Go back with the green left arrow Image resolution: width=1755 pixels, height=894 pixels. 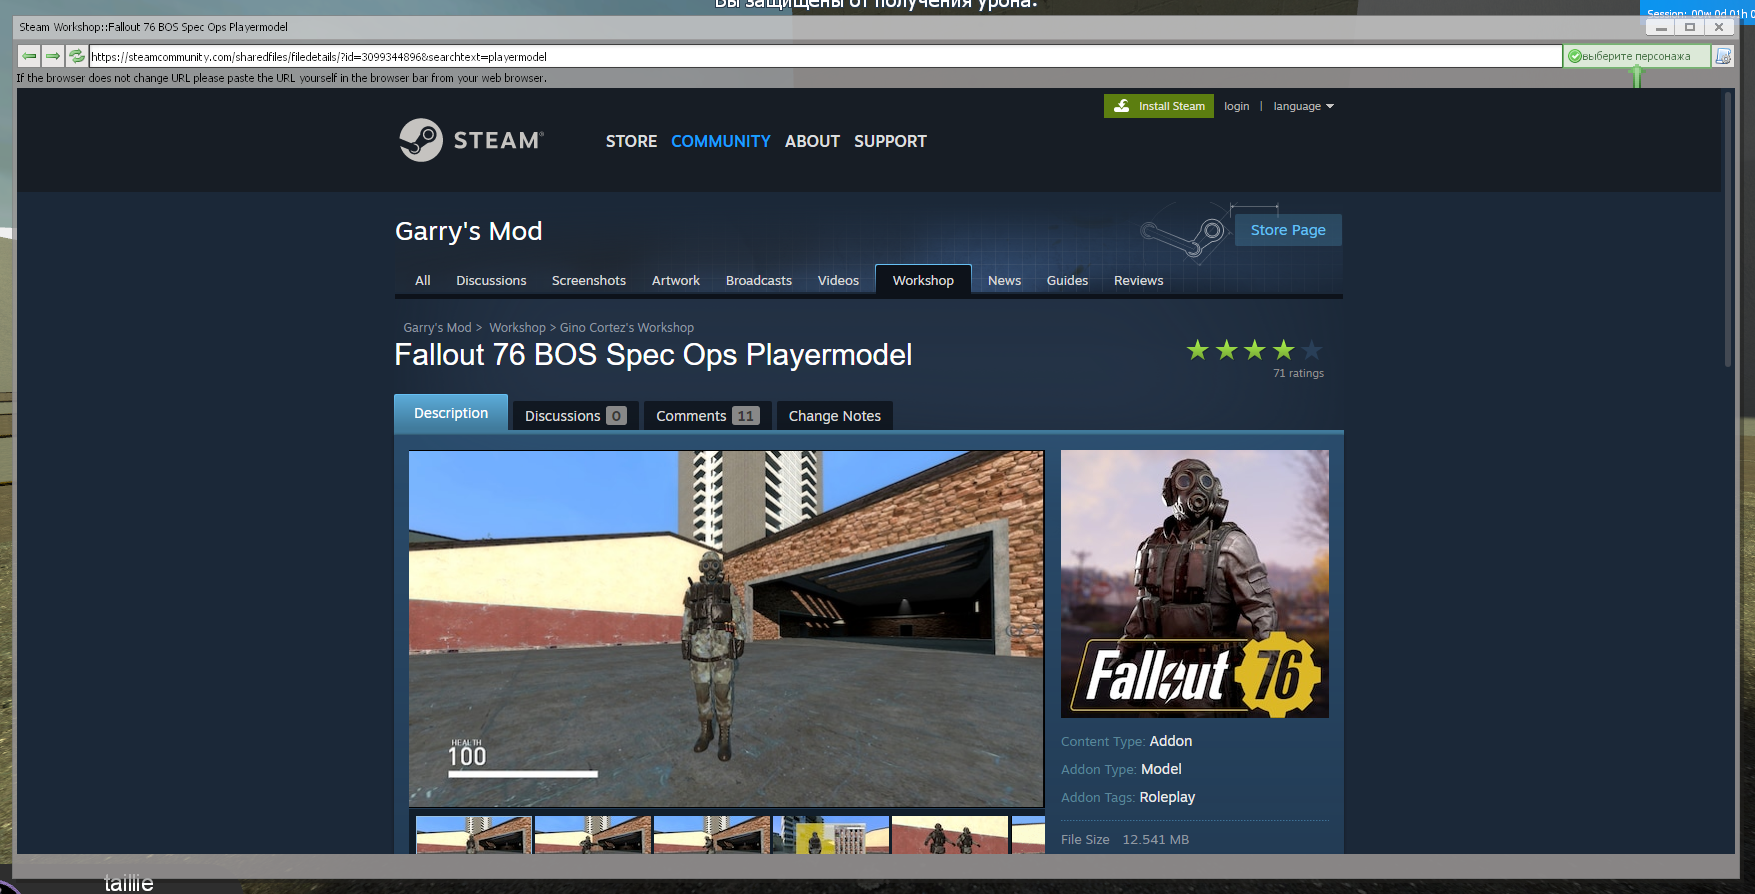[x=29, y=56]
